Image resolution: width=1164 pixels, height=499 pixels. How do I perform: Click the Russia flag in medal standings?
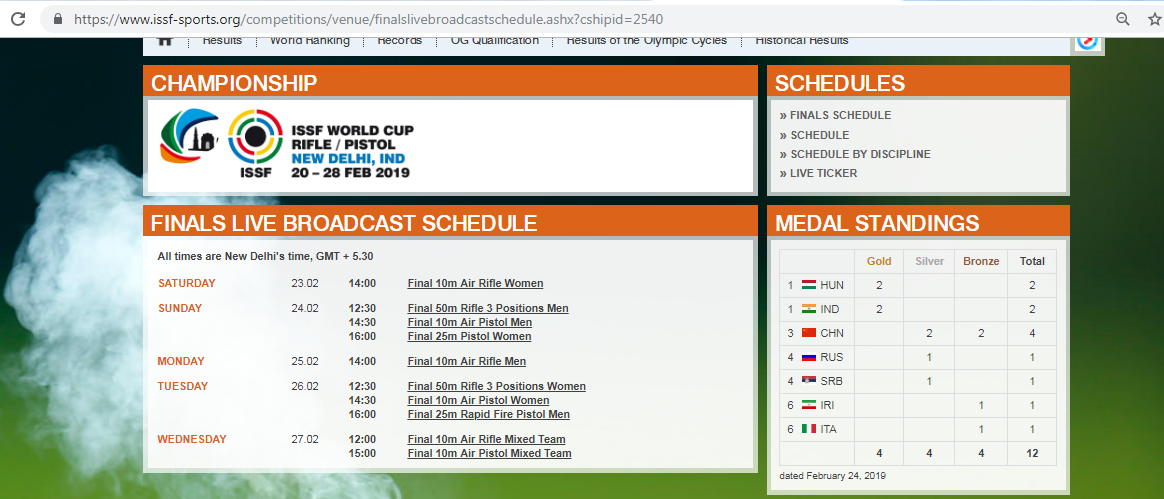point(809,356)
